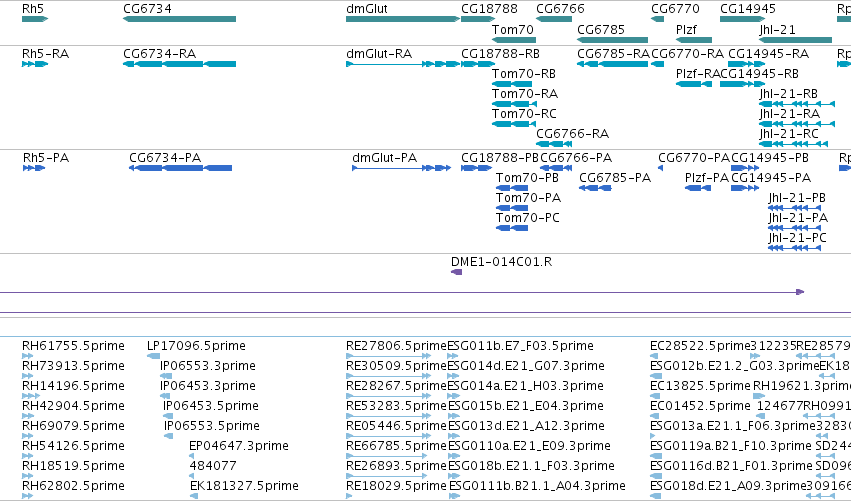
Task: Click the dmGlut gene feature
Action: (x=403, y=19)
